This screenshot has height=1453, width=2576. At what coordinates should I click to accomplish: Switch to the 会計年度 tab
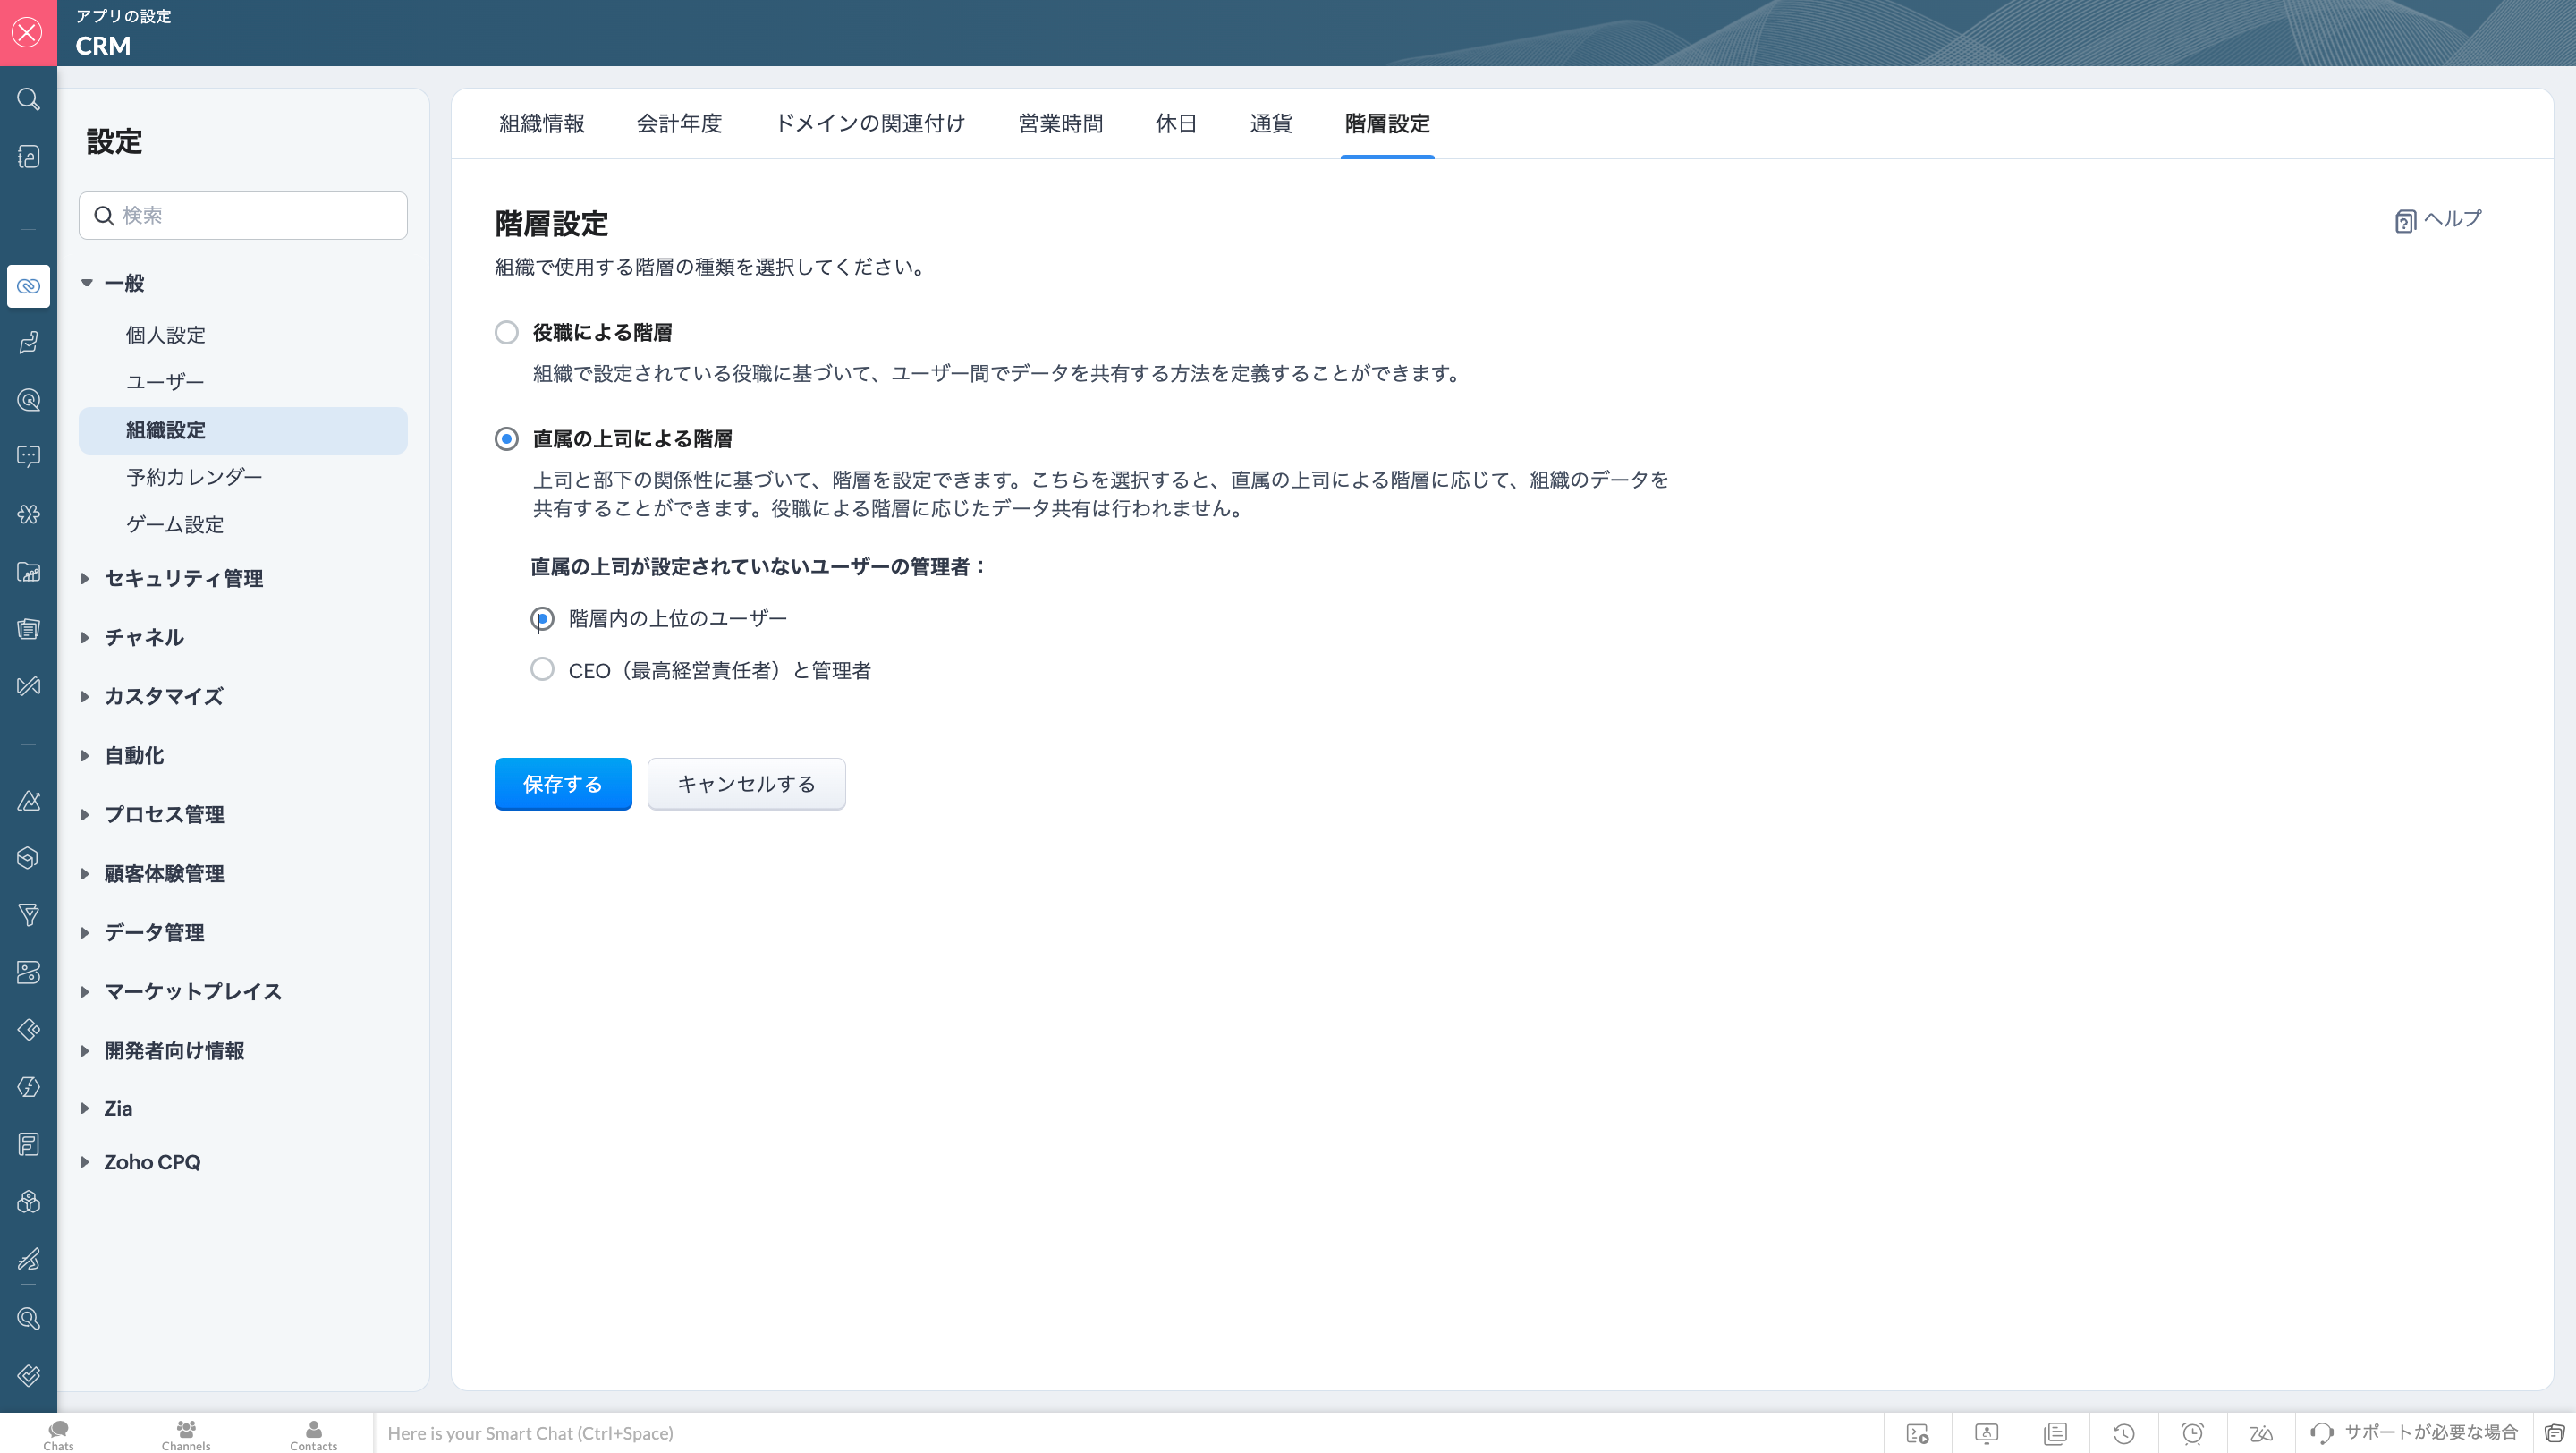679,123
